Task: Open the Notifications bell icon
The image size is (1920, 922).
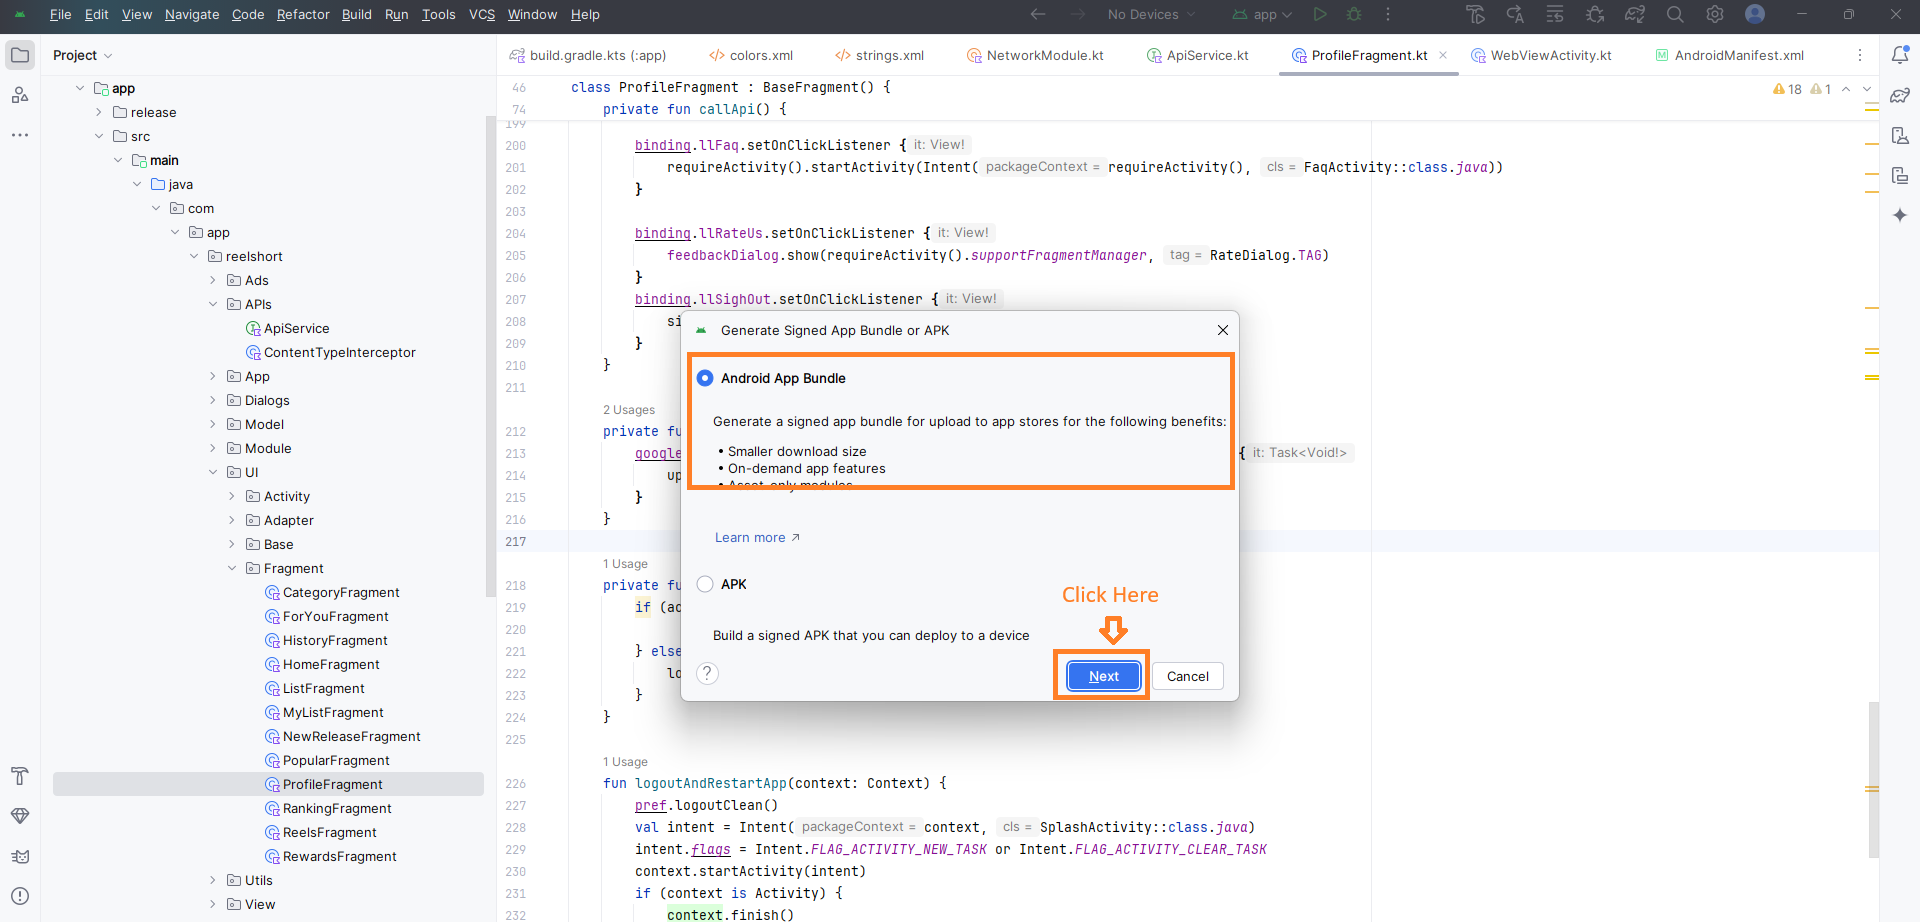Action: pyautogui.click(x=1900, y=55)
